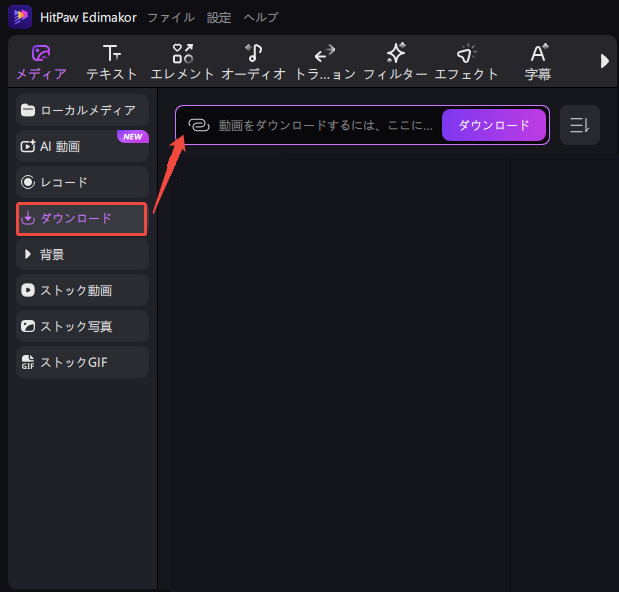Switch to the テキスト tab
Screen dimensions: 619x592
[112, 62]
